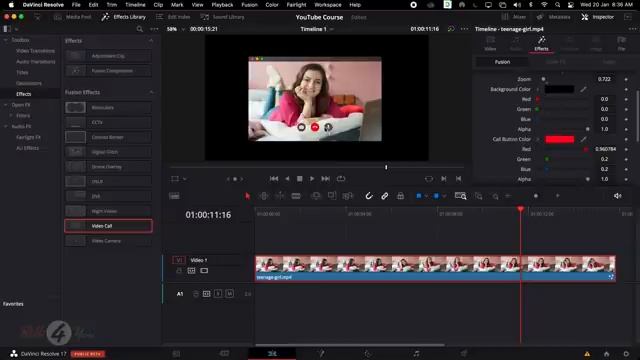640x360 pixels.
Task: Go to first frame in viewer
Action: click(x=274, y=179)
